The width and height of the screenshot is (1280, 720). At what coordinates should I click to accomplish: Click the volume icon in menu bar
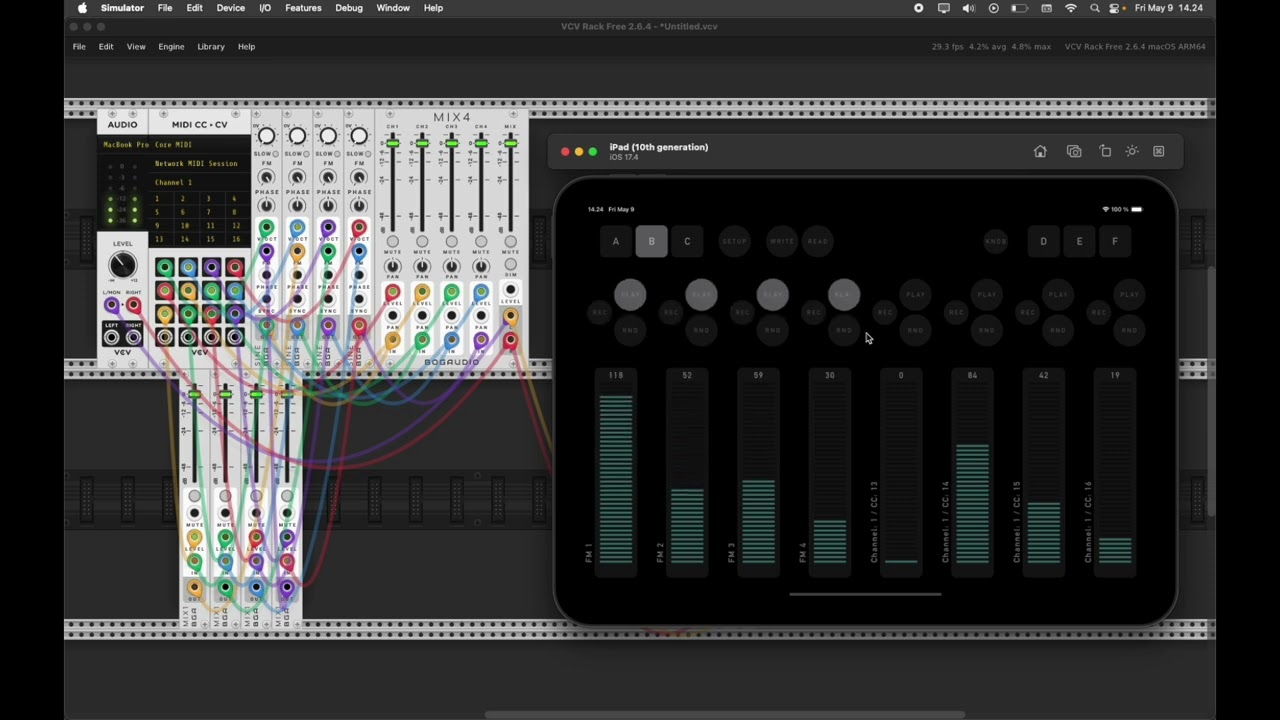(x=968, y=8)
